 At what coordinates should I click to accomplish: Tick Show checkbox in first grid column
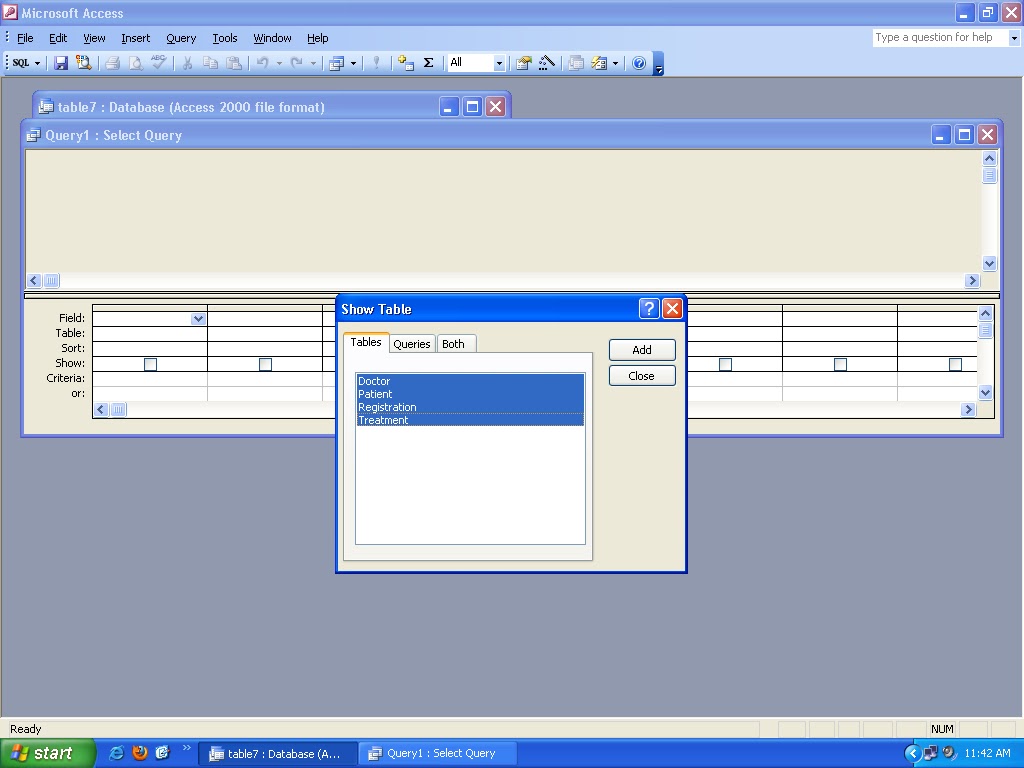(x=150, y=364)
